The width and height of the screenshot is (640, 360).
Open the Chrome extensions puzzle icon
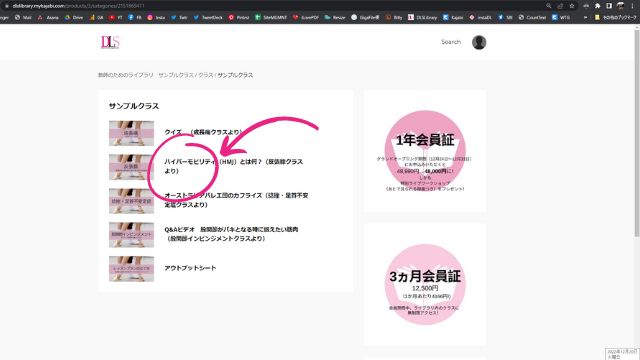click(x=598, y=6)
